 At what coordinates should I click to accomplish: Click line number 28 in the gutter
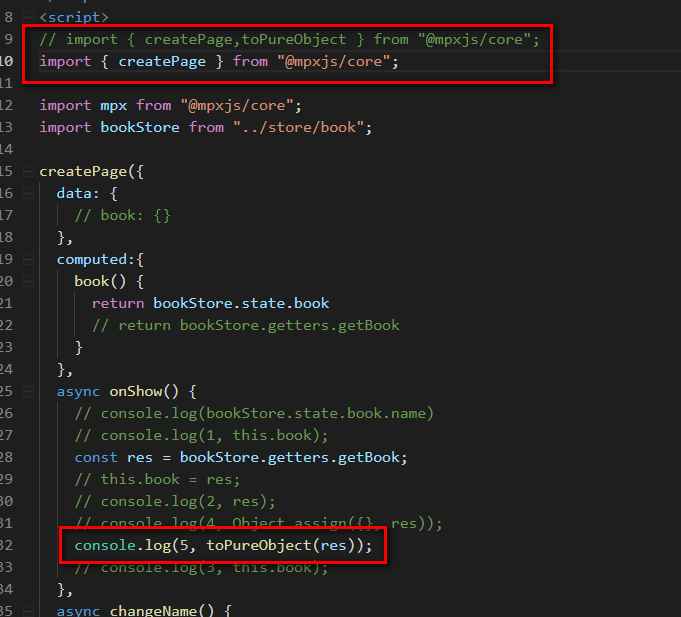tap(6, 458)
